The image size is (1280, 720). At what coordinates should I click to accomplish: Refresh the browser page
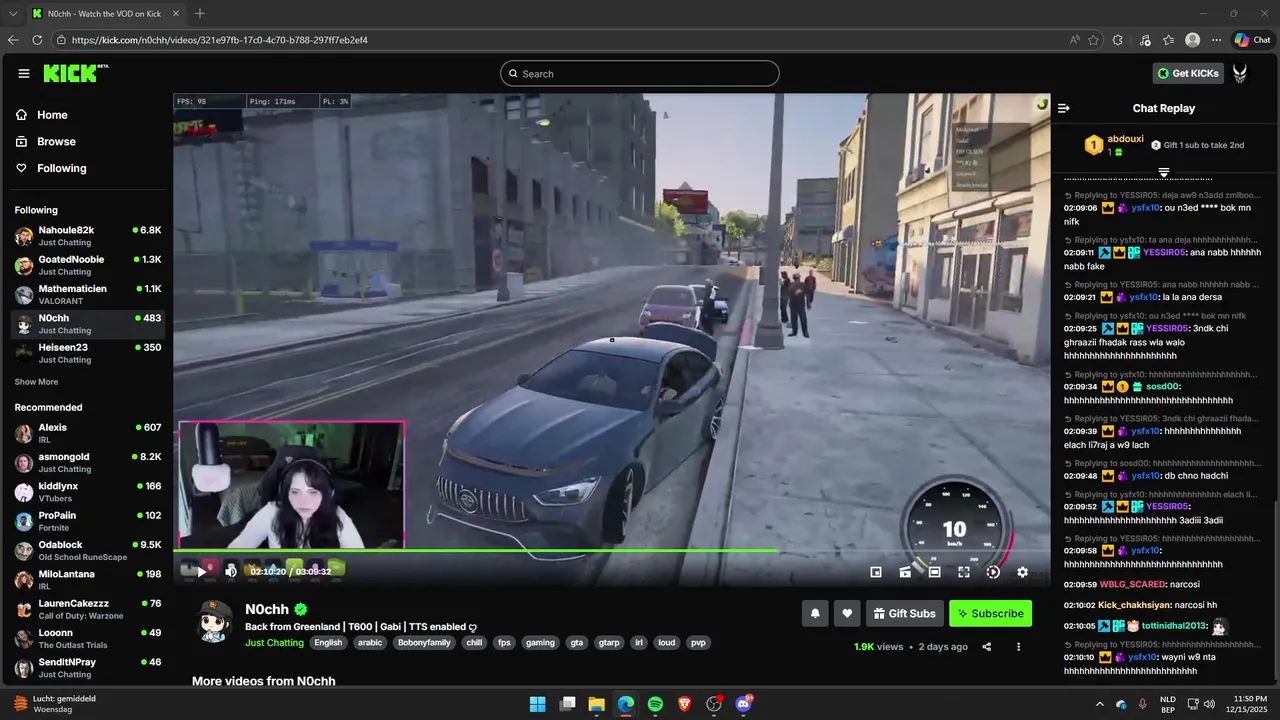click(37, 40)
